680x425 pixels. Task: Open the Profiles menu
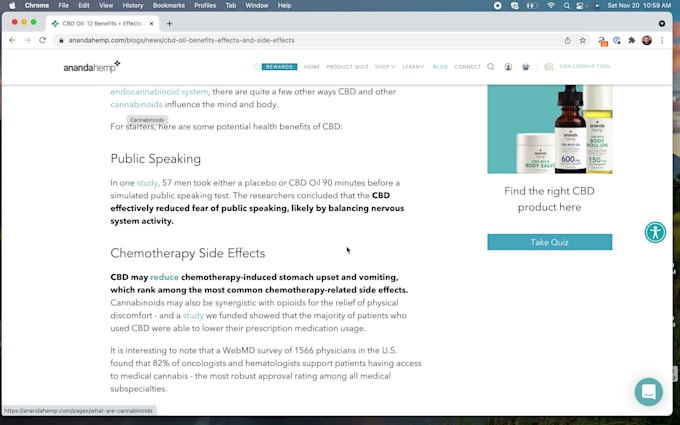click(x=205, y=6)
